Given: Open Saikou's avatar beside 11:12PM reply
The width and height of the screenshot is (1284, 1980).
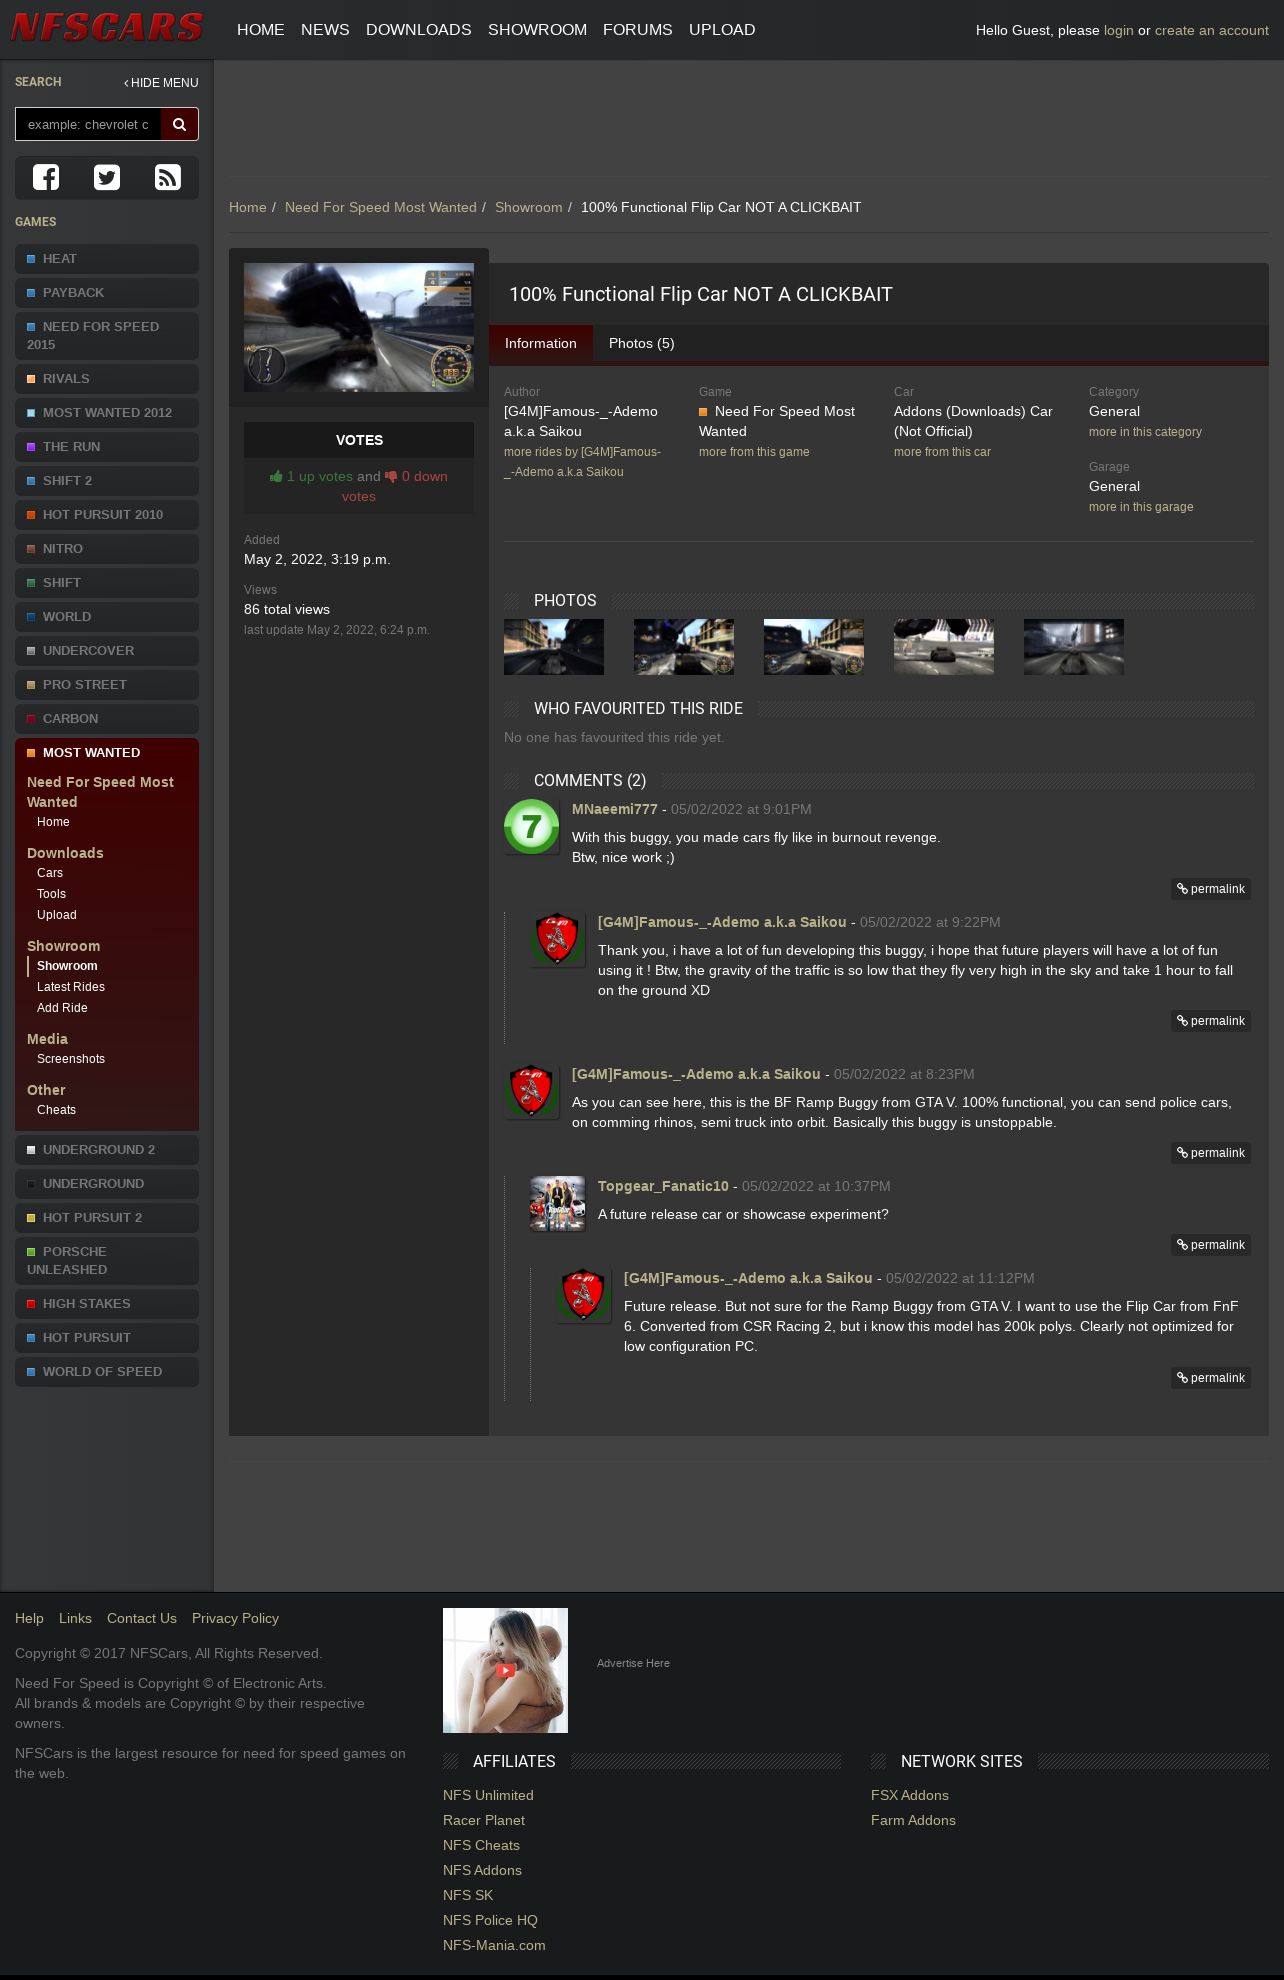Looking at the screenshot, I should tap(583, 1295).
